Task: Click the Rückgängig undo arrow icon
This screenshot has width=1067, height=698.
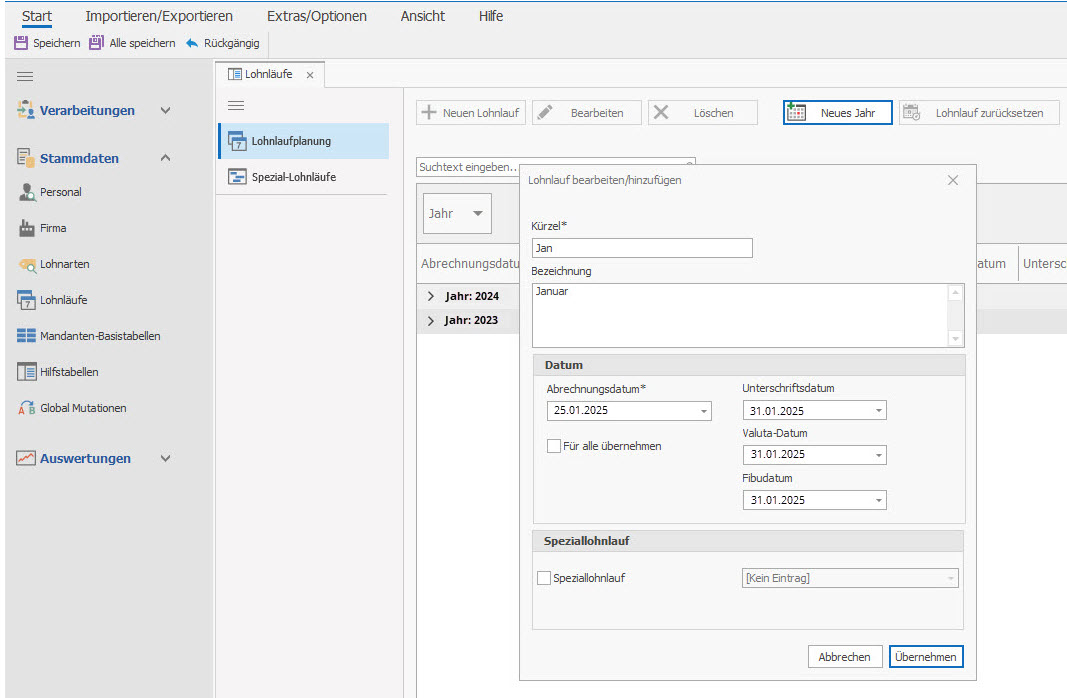Action: (x=192, y=43)
